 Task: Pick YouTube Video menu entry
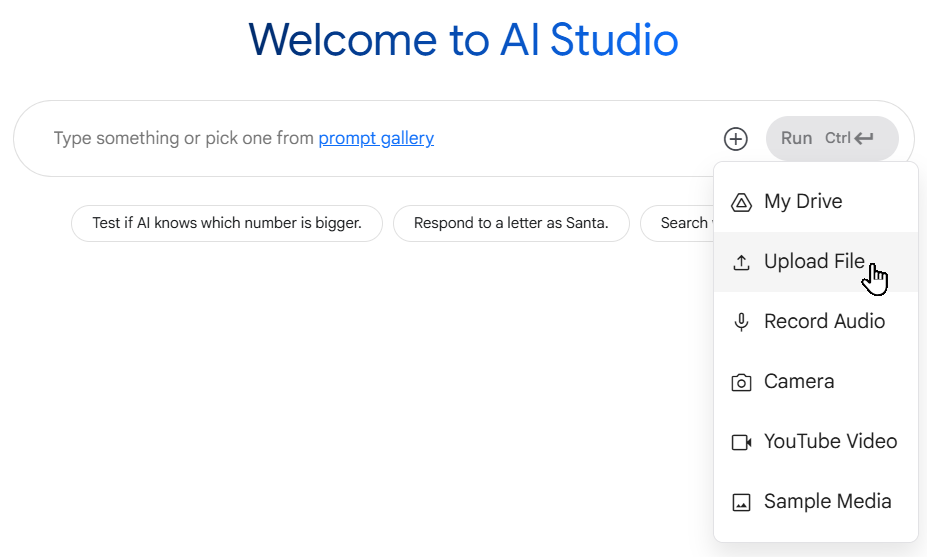(816, 442)
